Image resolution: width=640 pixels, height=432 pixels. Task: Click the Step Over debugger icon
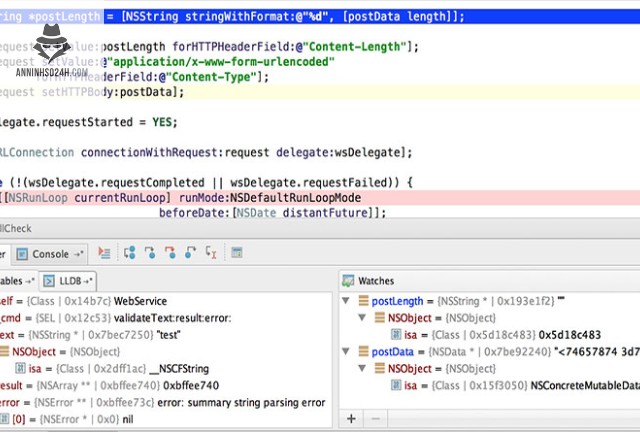pos(130,253)
